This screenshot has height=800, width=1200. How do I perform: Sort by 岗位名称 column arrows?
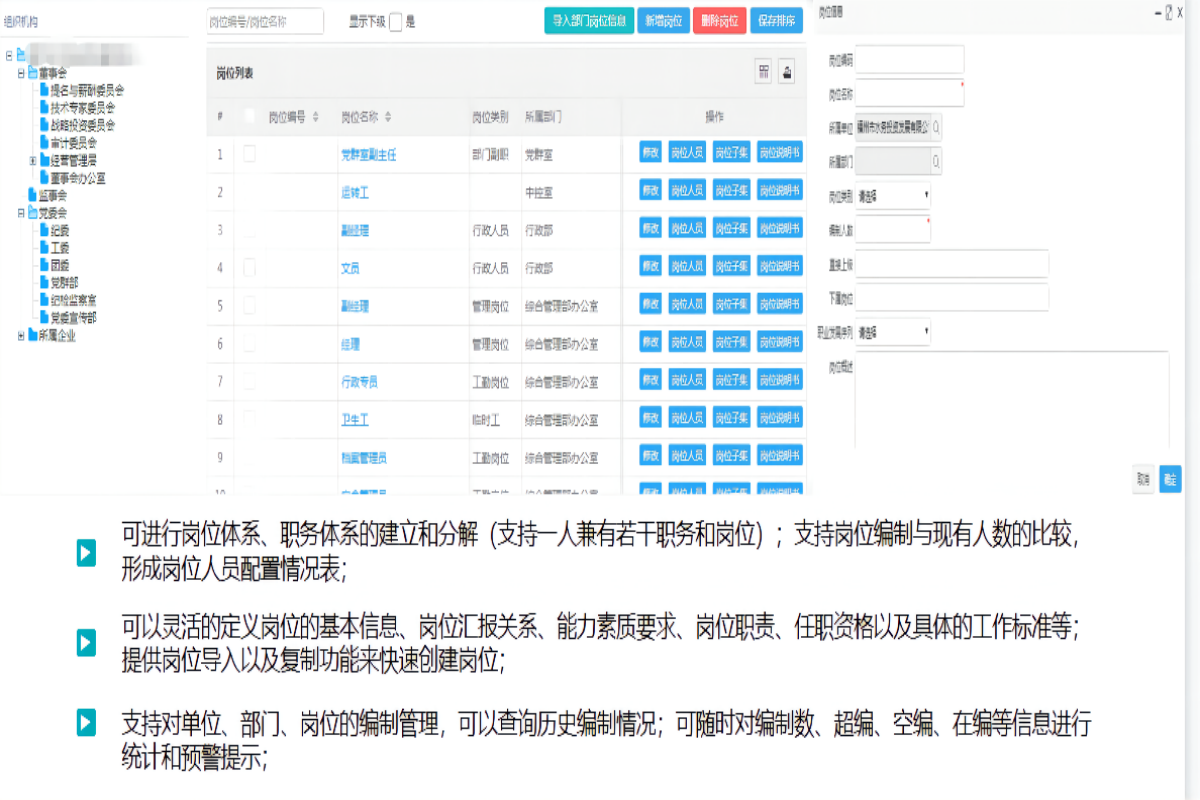click(388, 117)
